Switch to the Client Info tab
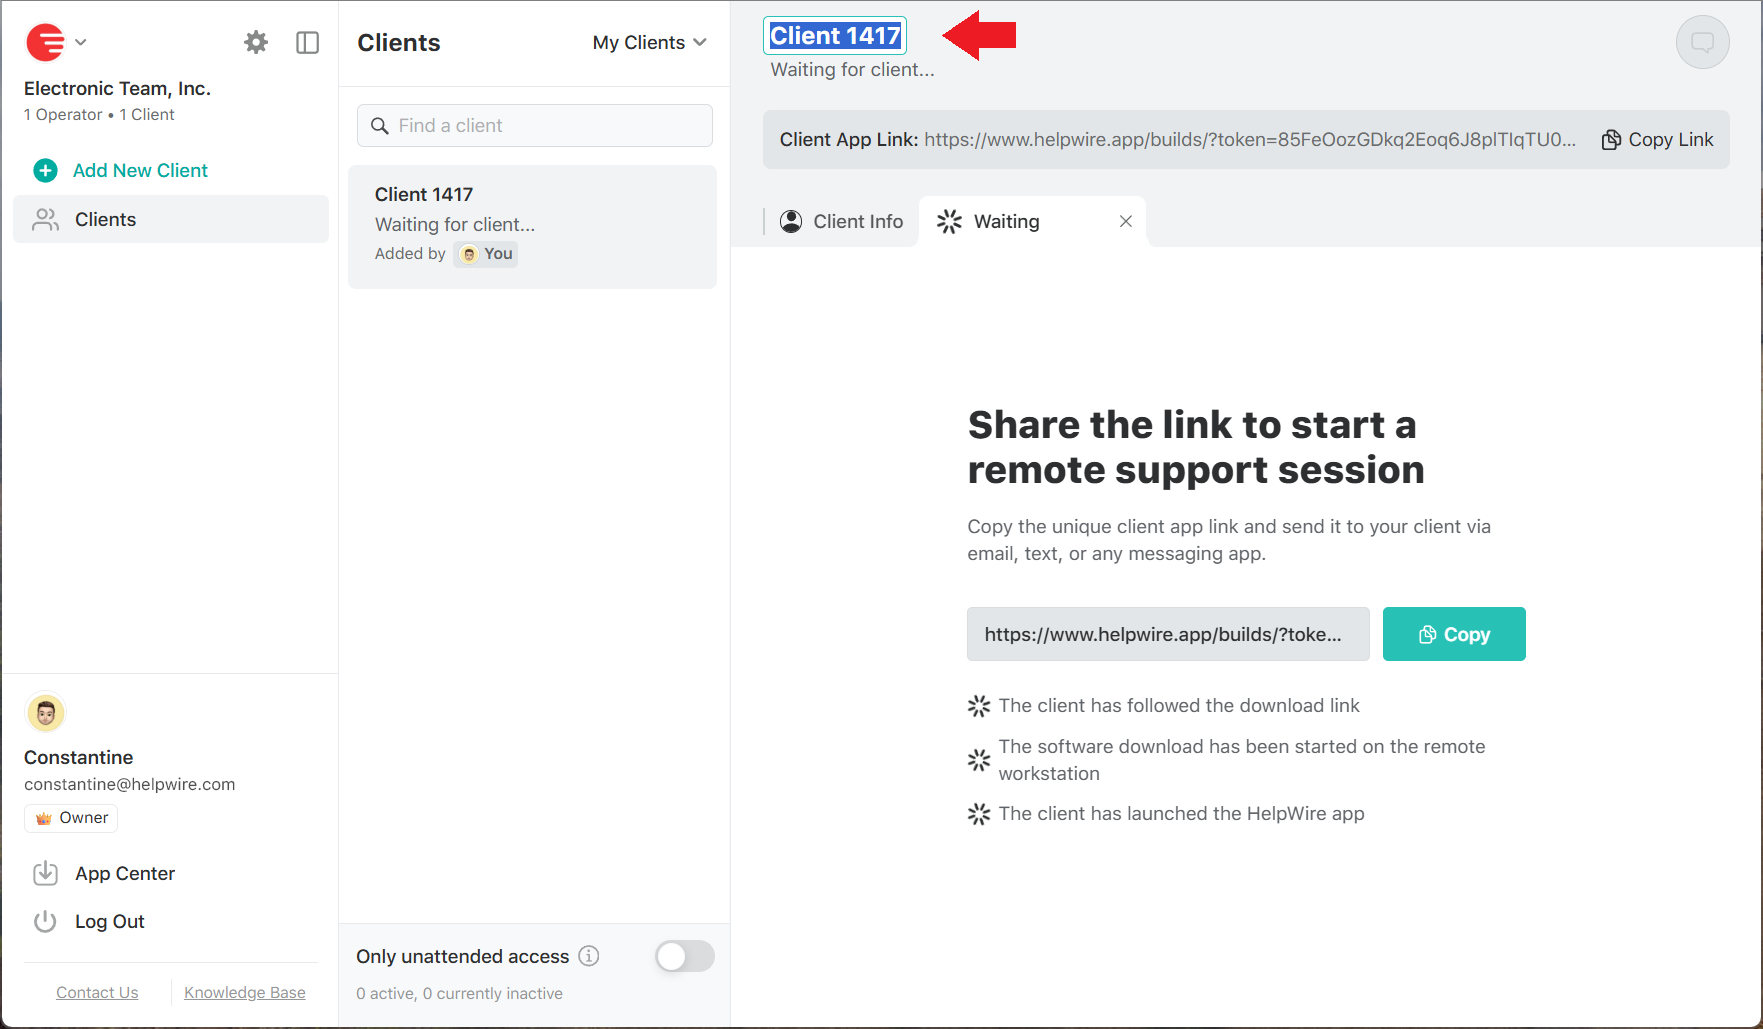 click(841, 221)
